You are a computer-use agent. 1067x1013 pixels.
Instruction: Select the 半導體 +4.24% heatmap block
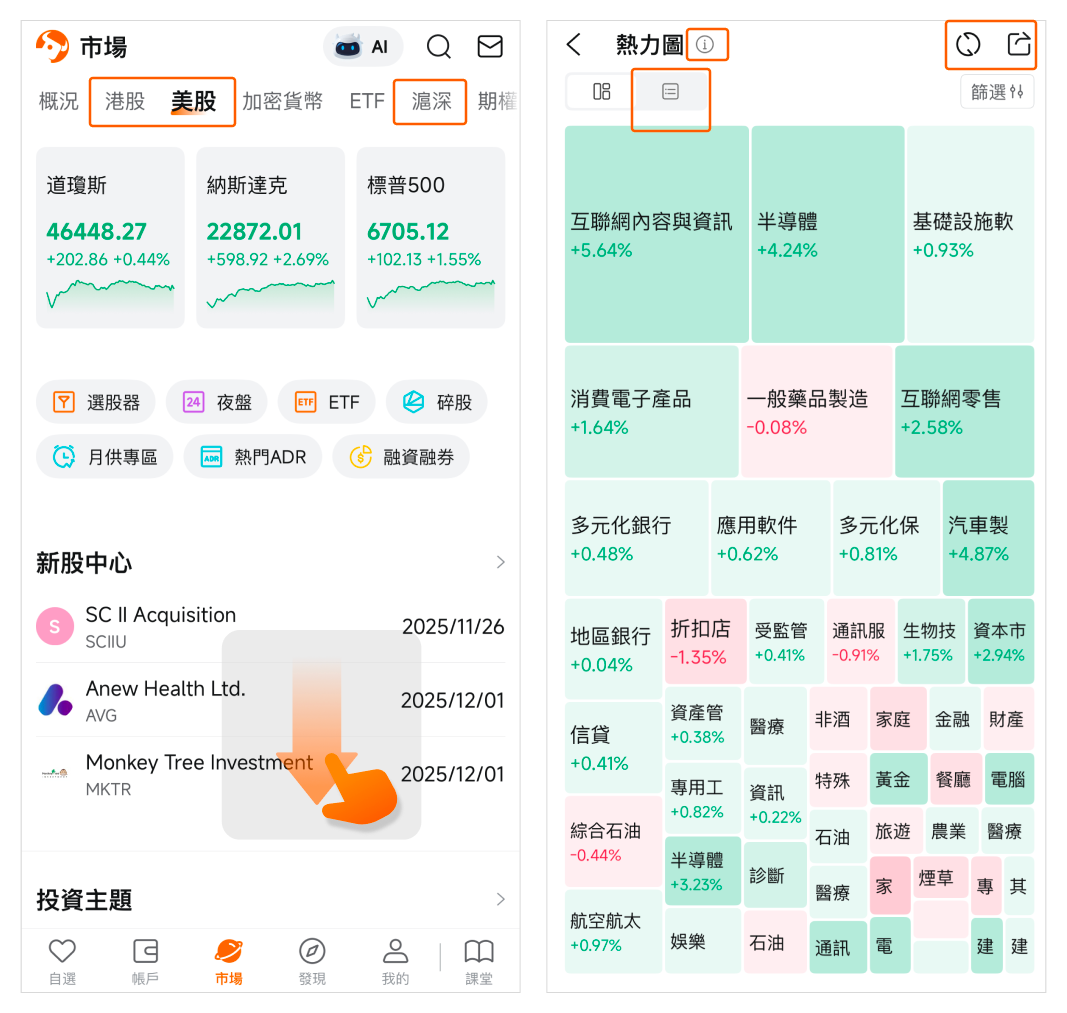[827, 234]
